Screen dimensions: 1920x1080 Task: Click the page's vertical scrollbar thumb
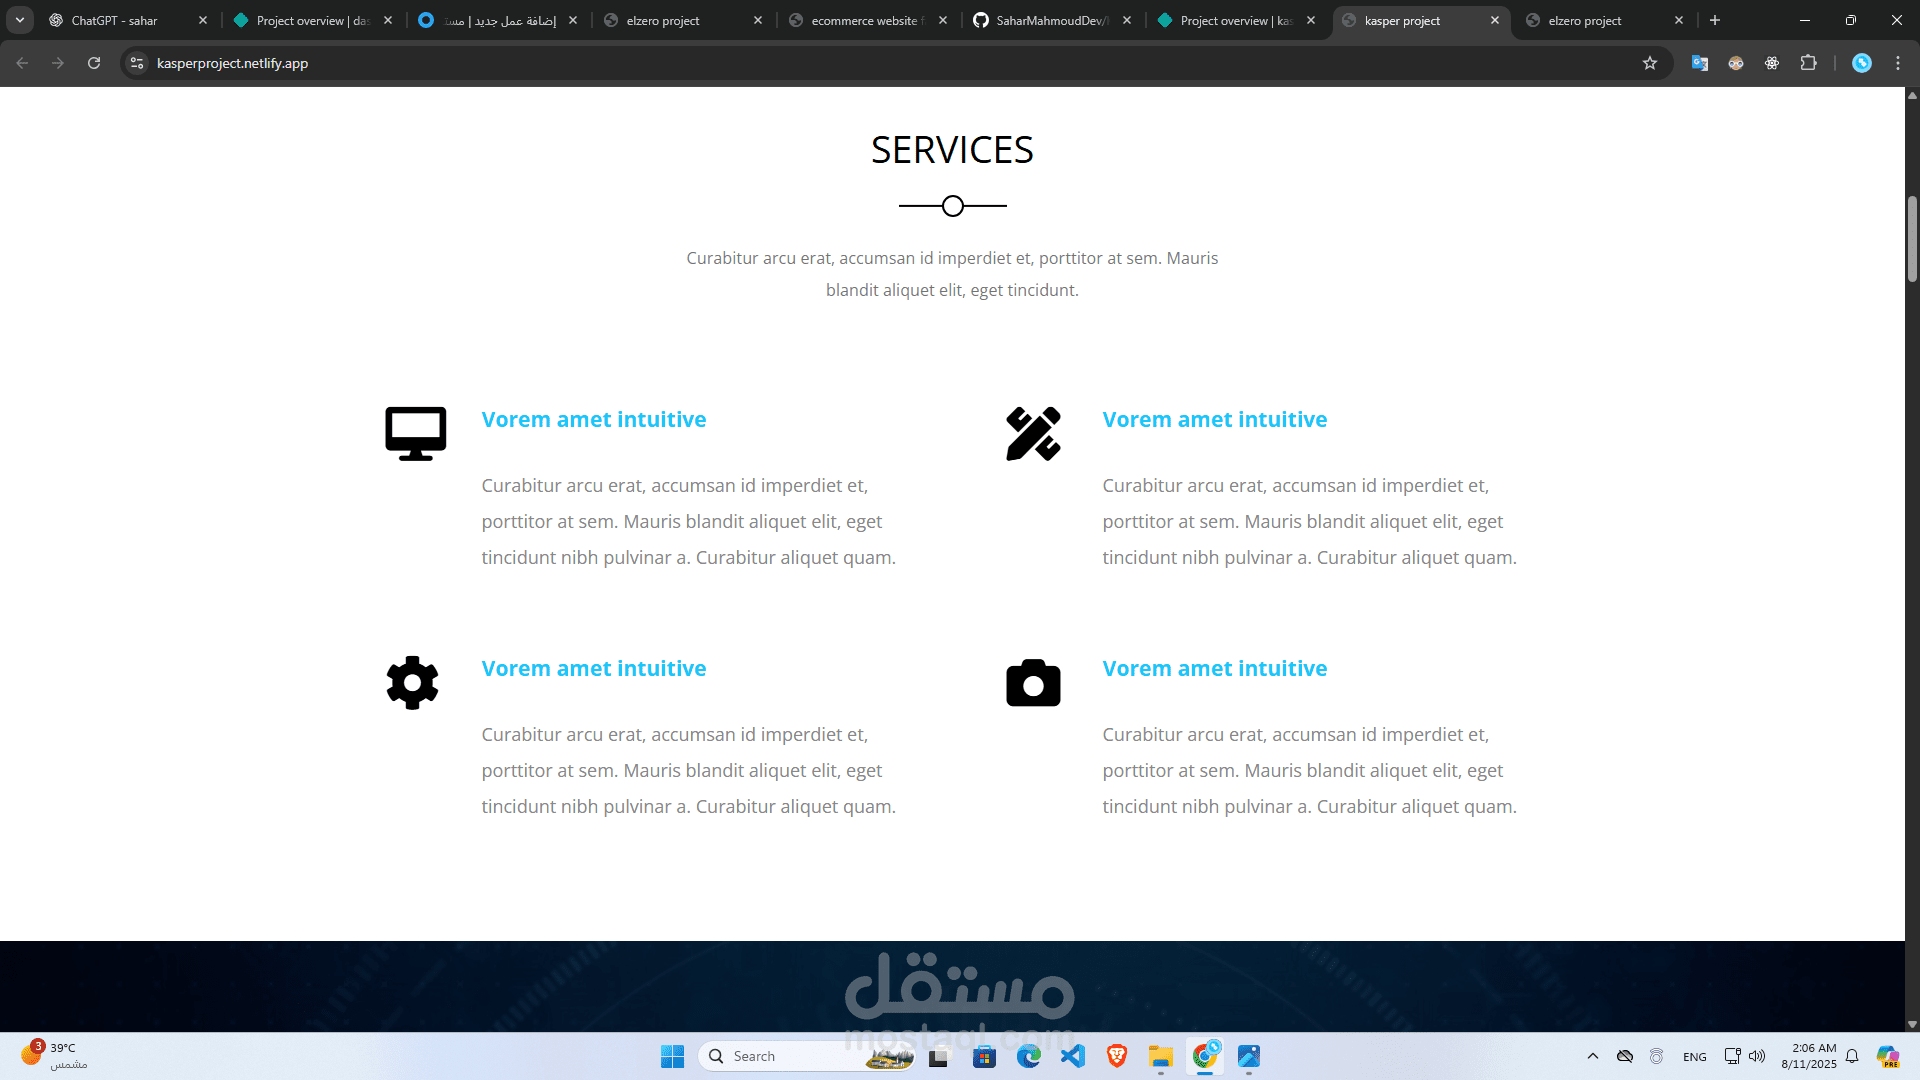tap(1912, 238)
